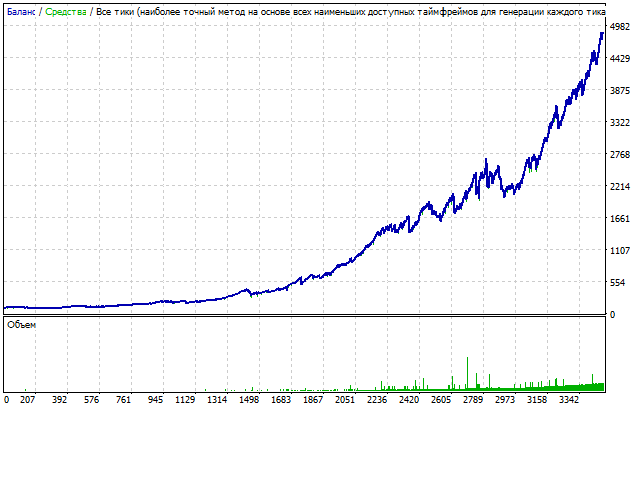Click the 4982 value on the Y-axis
This screenshot has width=640, height=480.
coord(620,27)
